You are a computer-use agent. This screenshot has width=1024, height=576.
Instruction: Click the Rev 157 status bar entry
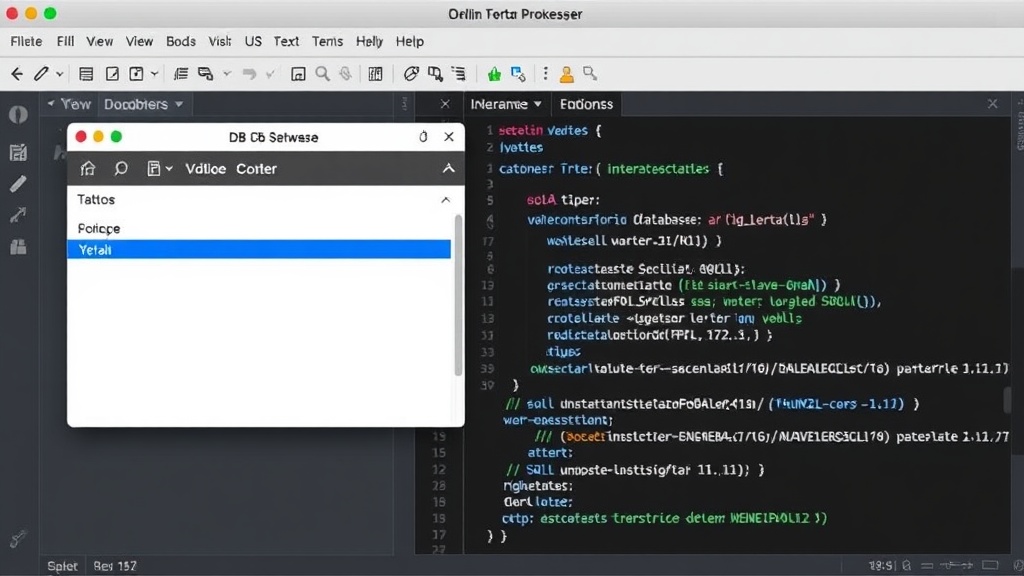pyautogui.click(x=115, y=566)
